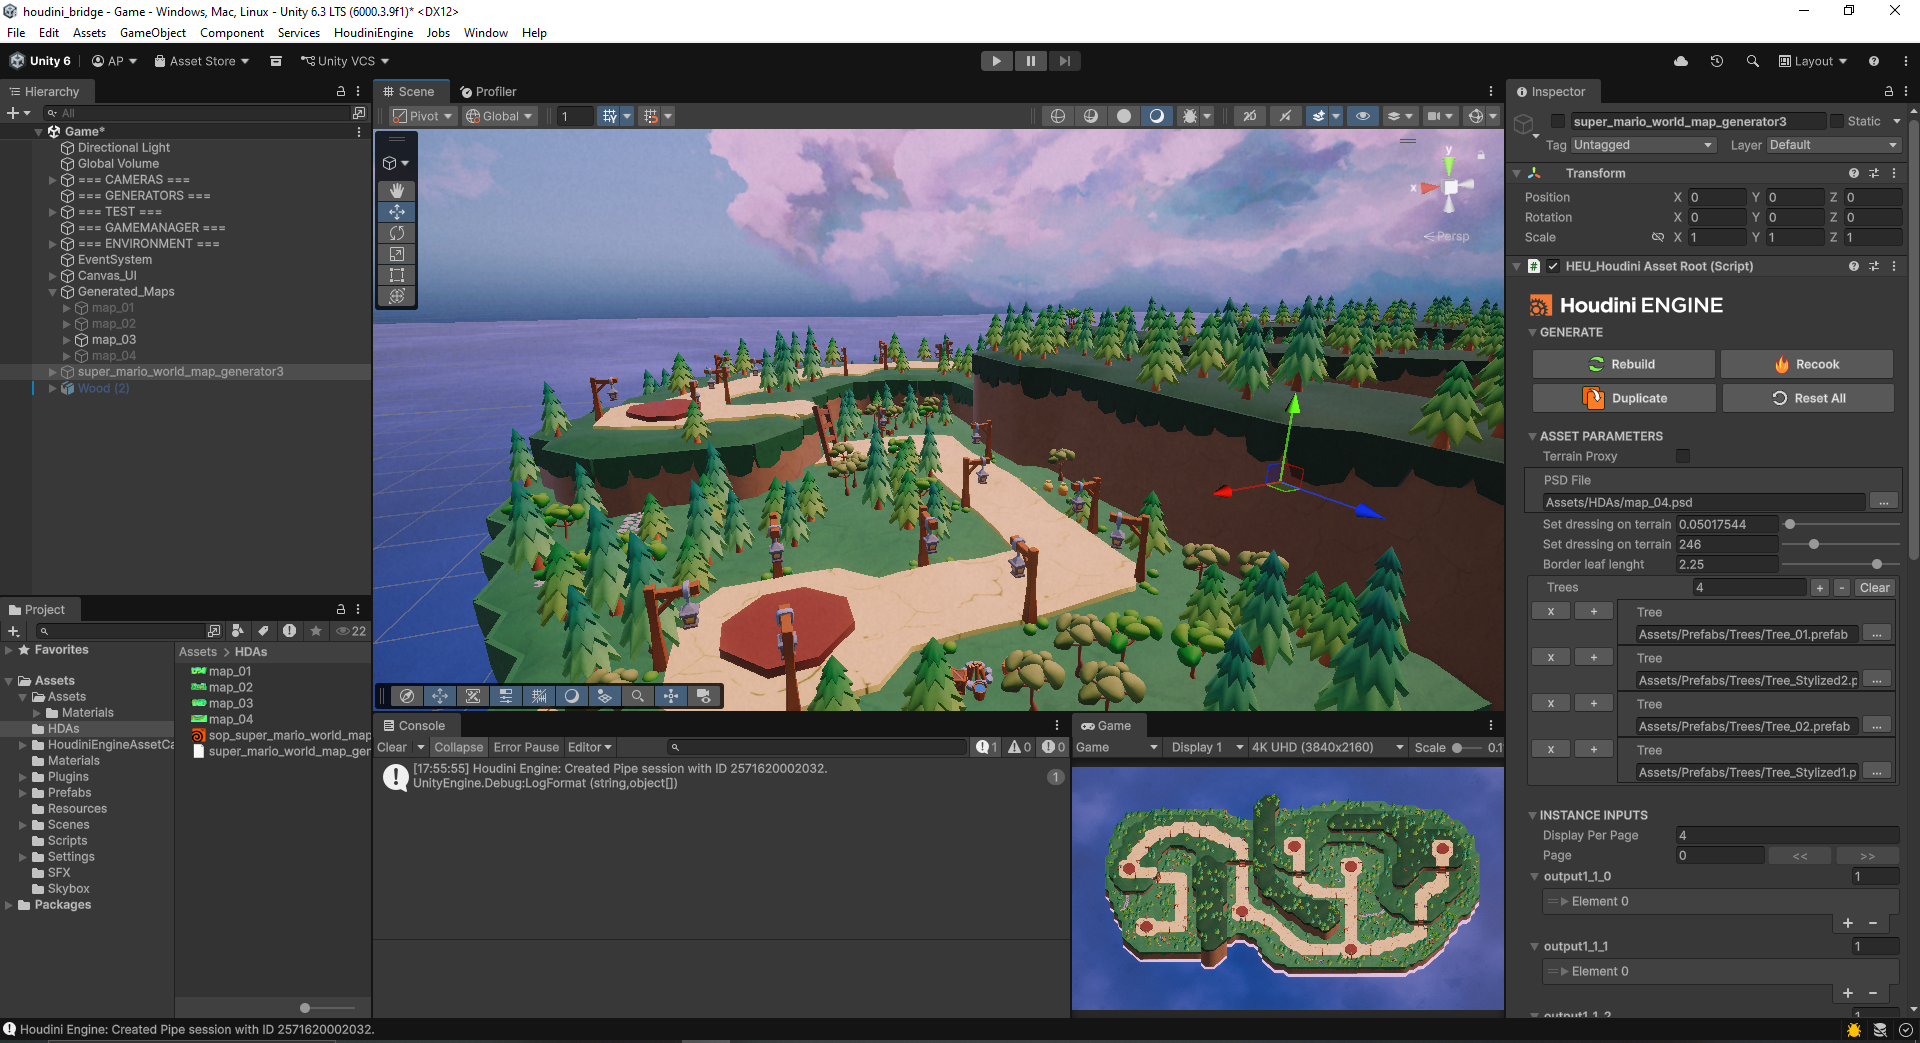Select the combined Transform tool
This screenshot has height=1043, width=1920.
pyautogui.click(x=397, y=296)
